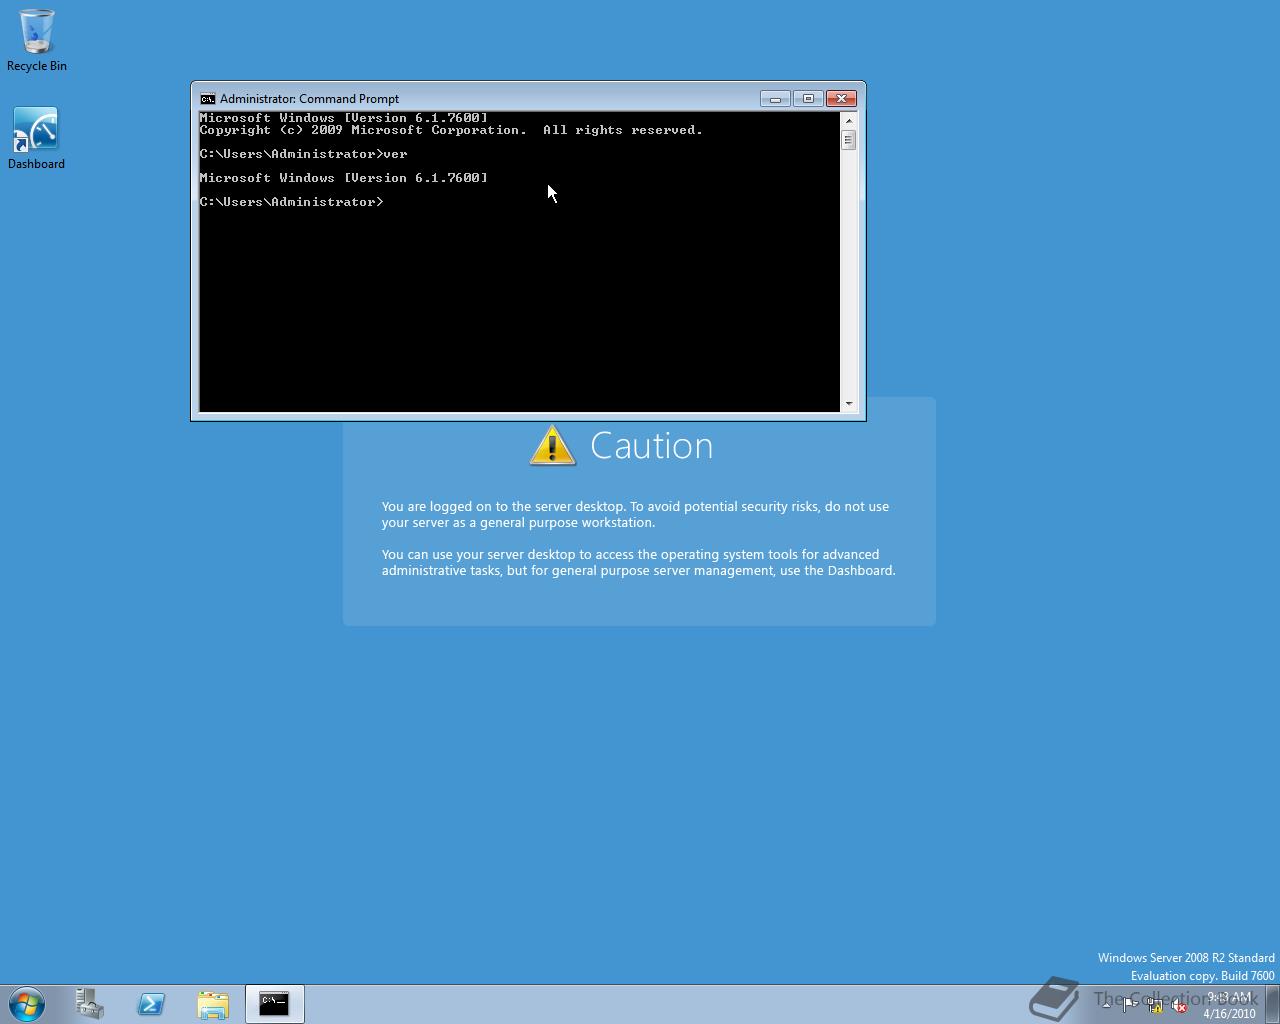The height and width of the screenshot is (1024, 1280).
Task: Click the Command Prompt scroll down arrow
Action: click(849, 403)
